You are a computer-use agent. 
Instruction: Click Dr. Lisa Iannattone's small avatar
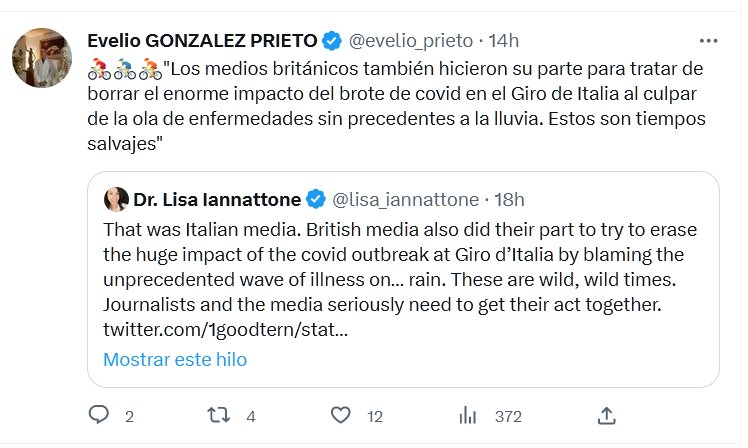tap(116, 198)
